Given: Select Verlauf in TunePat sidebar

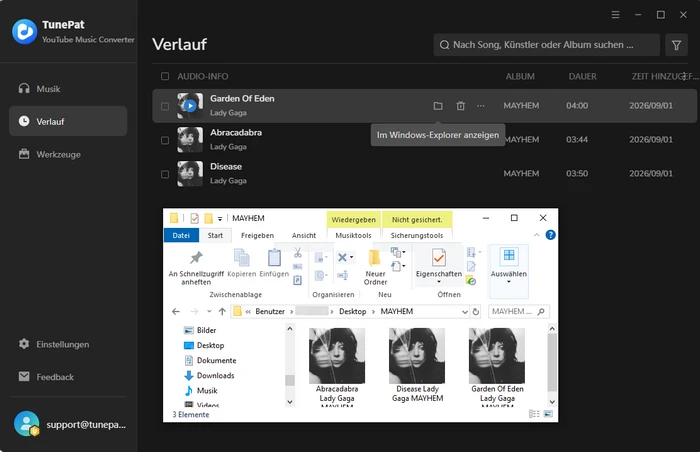Looking at the screenshot, I should click(68, 121).
